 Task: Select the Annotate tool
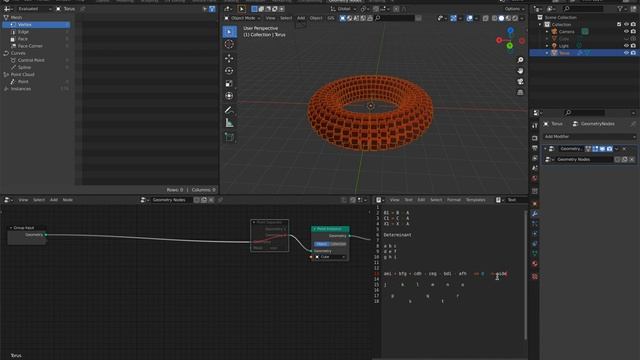(229, 110)
